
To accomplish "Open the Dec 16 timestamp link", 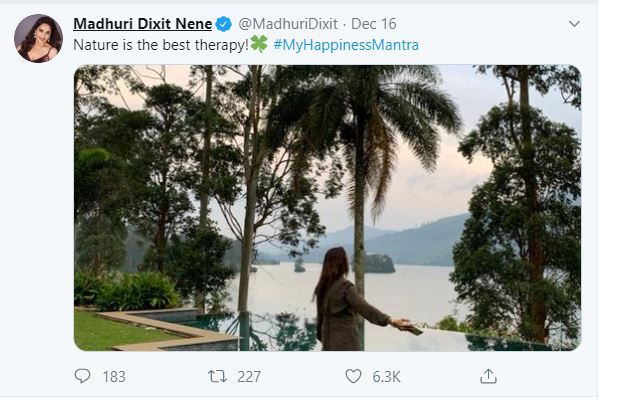I will [x=367, y=24].
